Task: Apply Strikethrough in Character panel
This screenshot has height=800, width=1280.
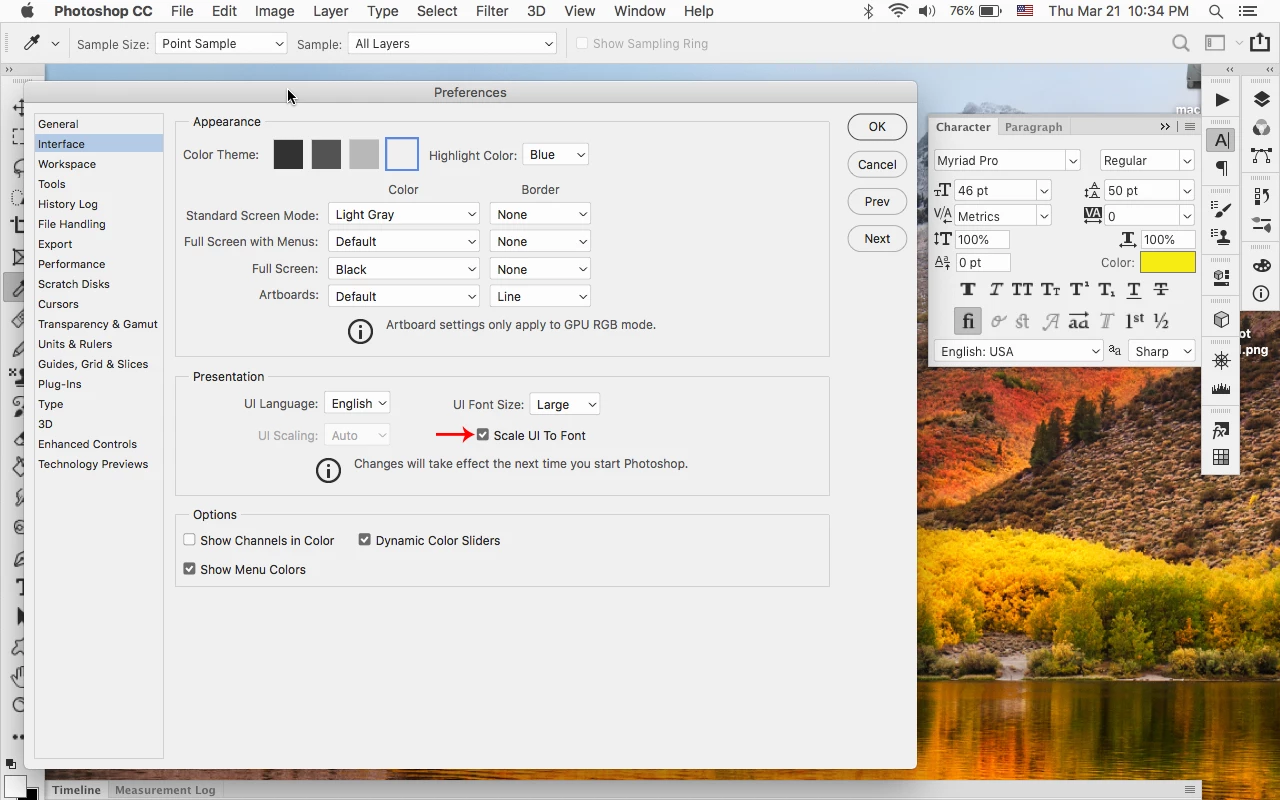Action: 1161,289
